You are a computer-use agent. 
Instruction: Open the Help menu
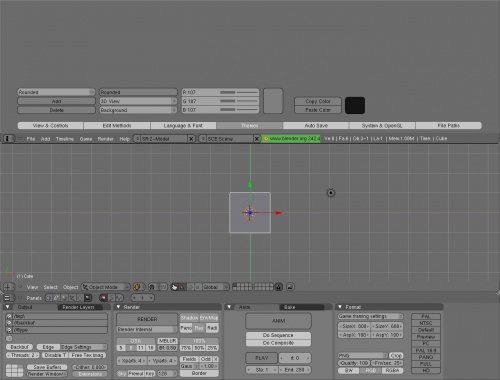(x=124, y=139)
